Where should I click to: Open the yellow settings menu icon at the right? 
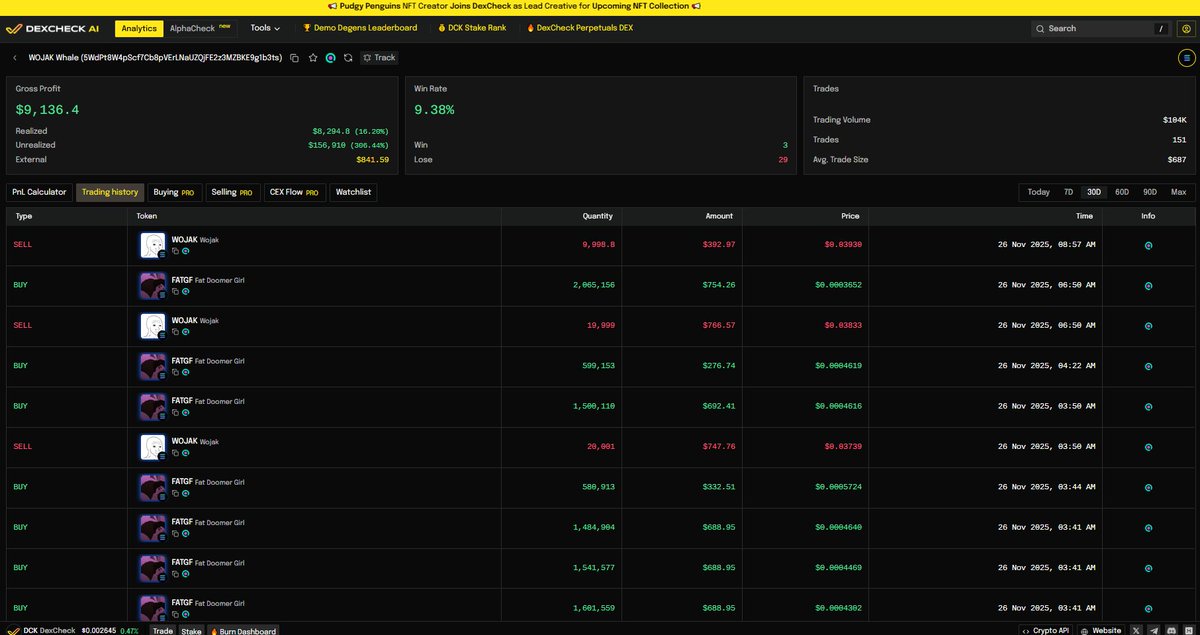click(1186, 58)
